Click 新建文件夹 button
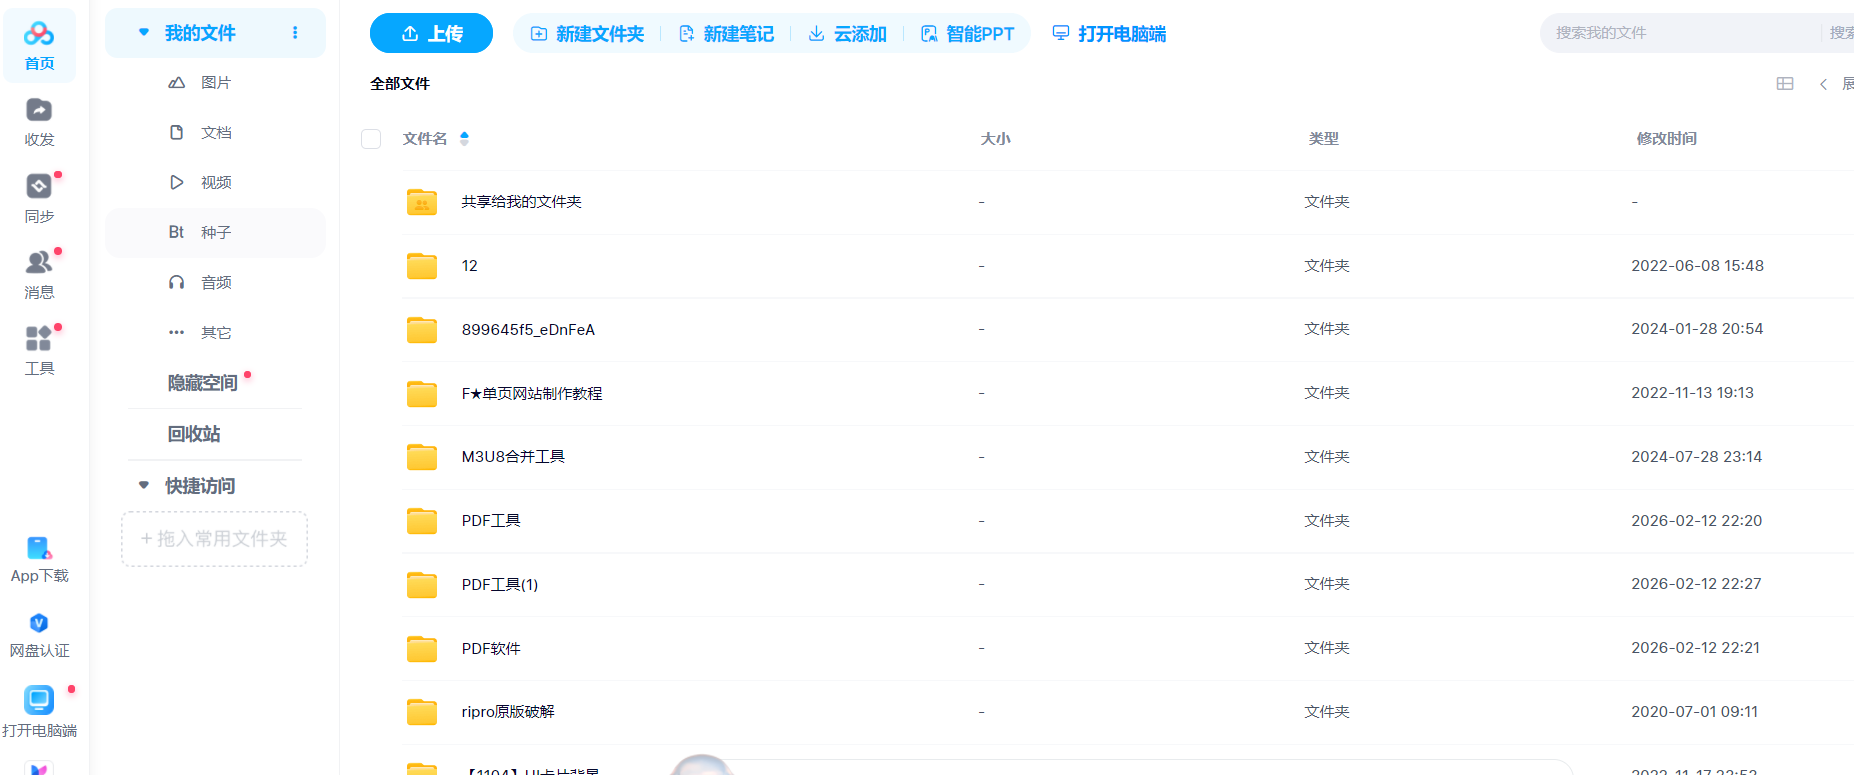Image resolution: width=1854 pixels, height=775 pixels. coord(587,34)
